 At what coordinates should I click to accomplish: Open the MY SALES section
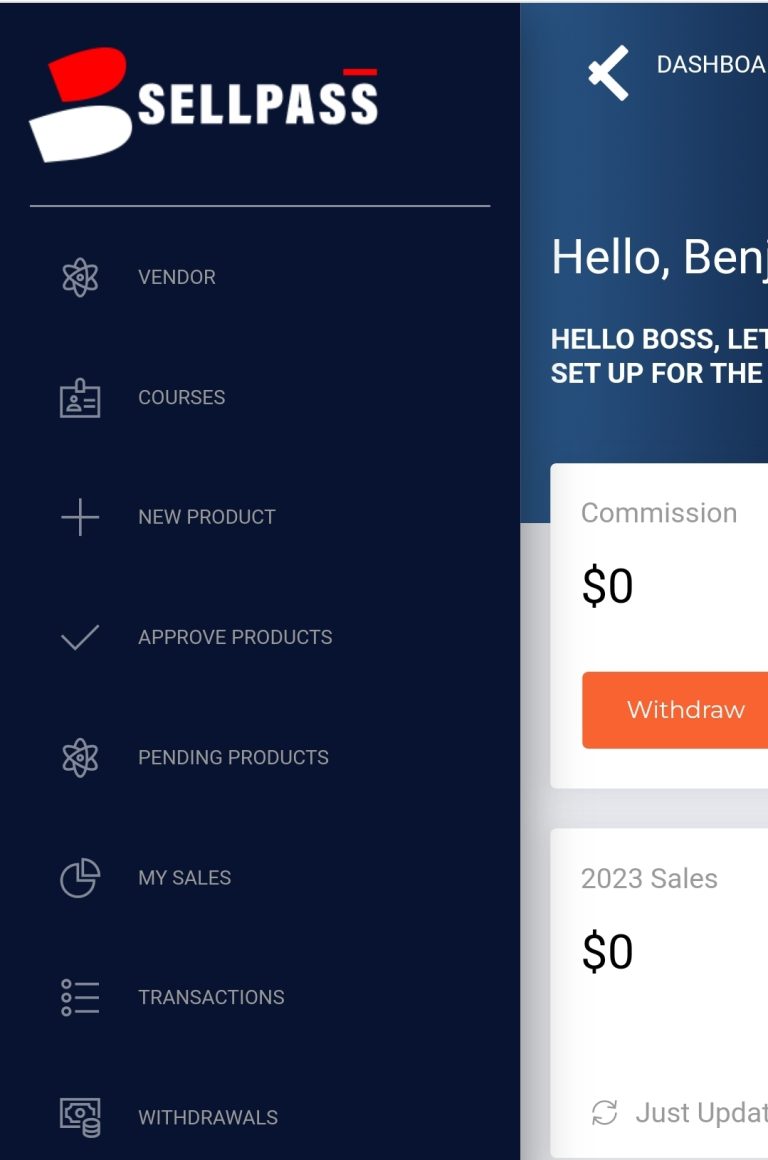coord(184,877)
